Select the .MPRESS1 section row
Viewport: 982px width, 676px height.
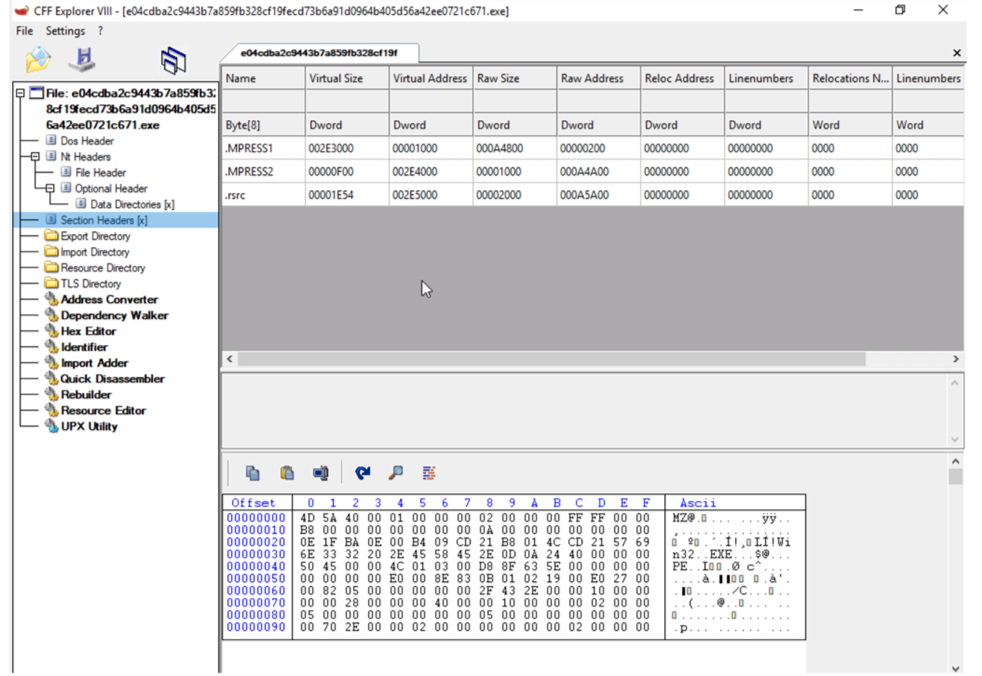click(249, 148)
